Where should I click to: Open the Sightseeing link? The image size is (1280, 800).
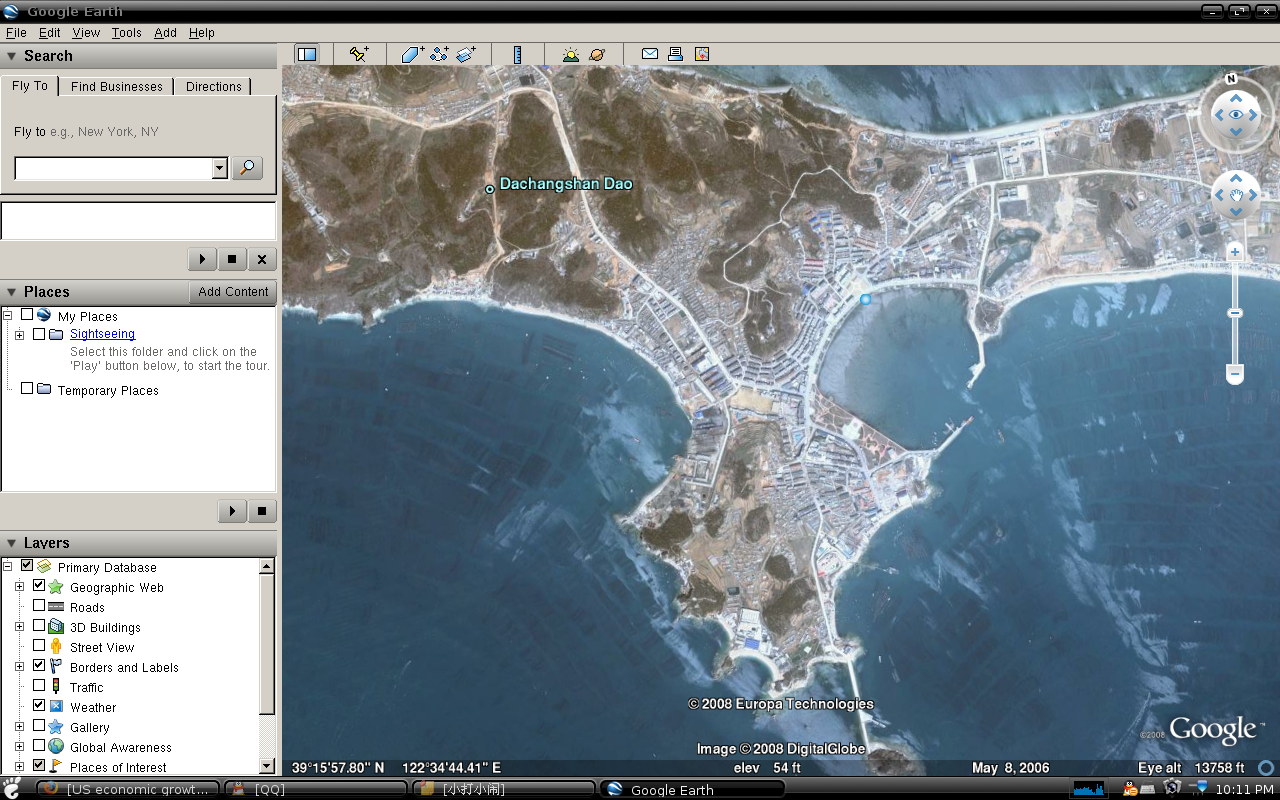tap(102, 334)
